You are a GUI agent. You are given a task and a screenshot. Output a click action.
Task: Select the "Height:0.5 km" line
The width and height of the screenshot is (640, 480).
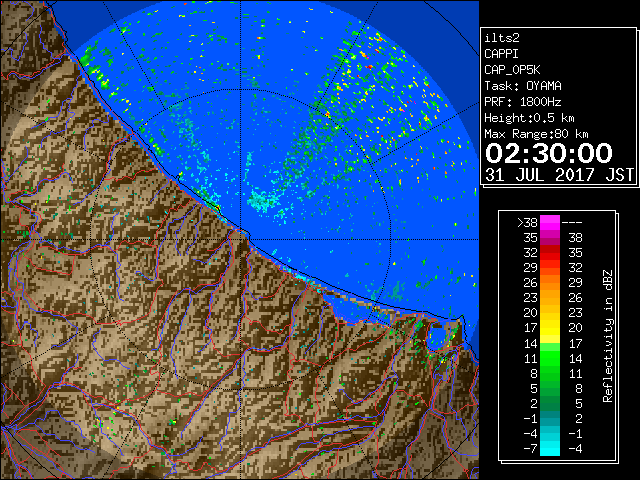[x=529, y=118]
